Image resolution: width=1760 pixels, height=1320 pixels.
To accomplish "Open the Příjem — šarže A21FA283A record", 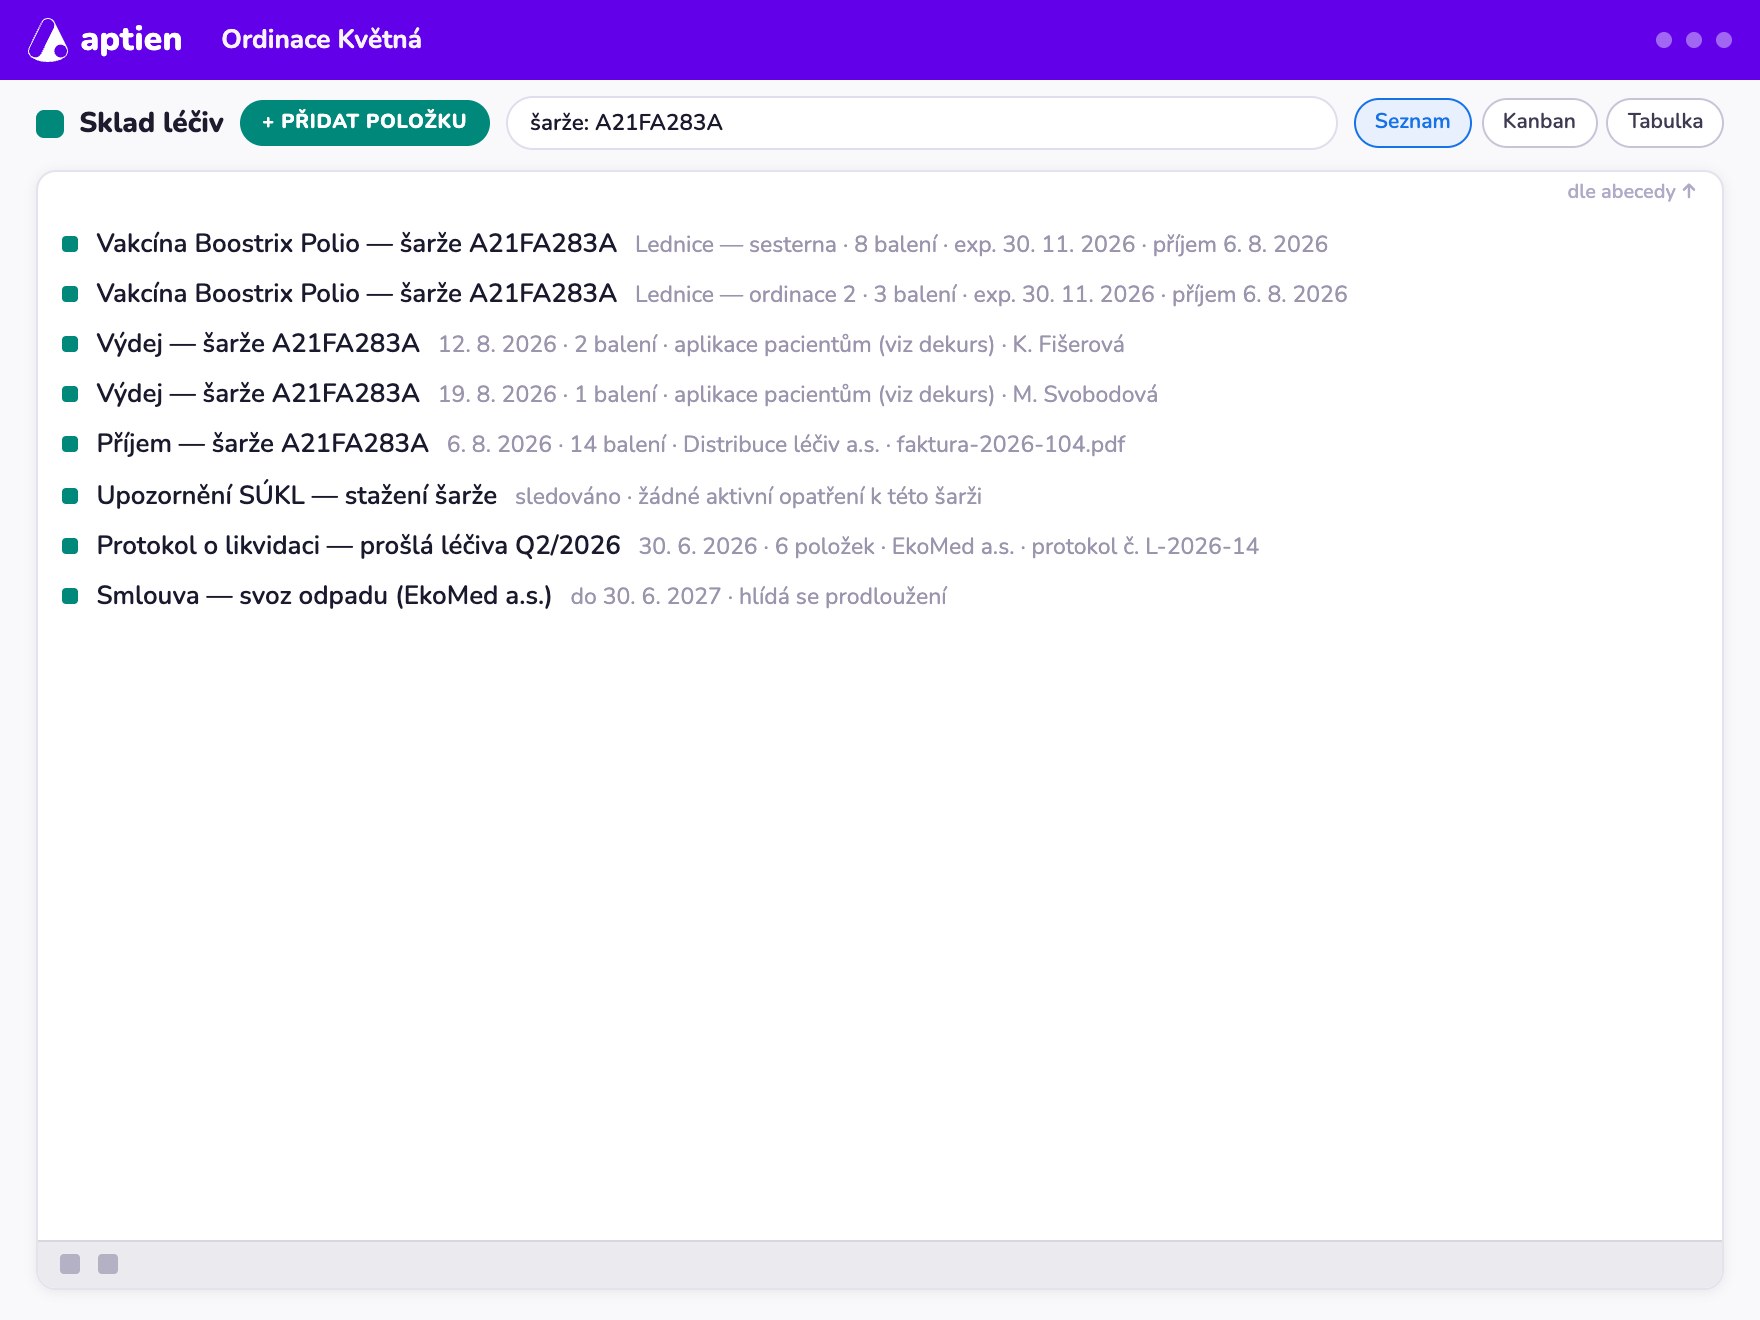I will [262, 443].
